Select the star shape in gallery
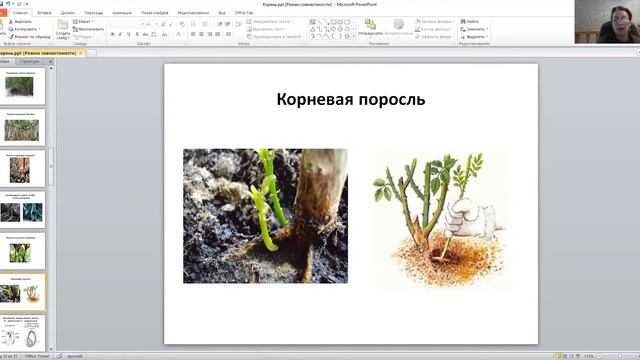 (x=347, y=36)
